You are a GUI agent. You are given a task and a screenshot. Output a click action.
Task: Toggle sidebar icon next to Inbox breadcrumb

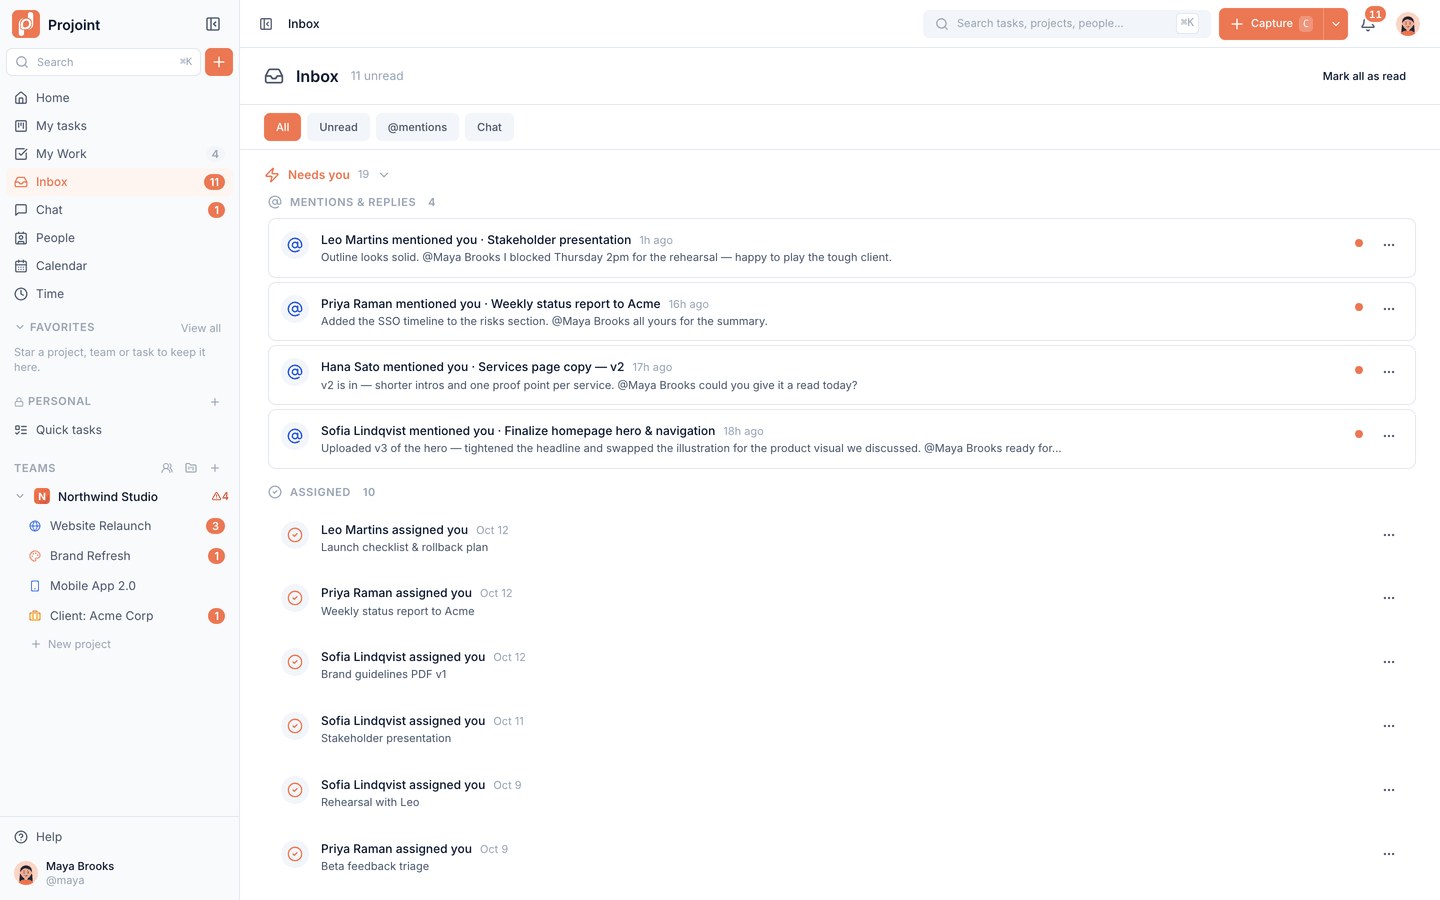(x=266, y=24)
